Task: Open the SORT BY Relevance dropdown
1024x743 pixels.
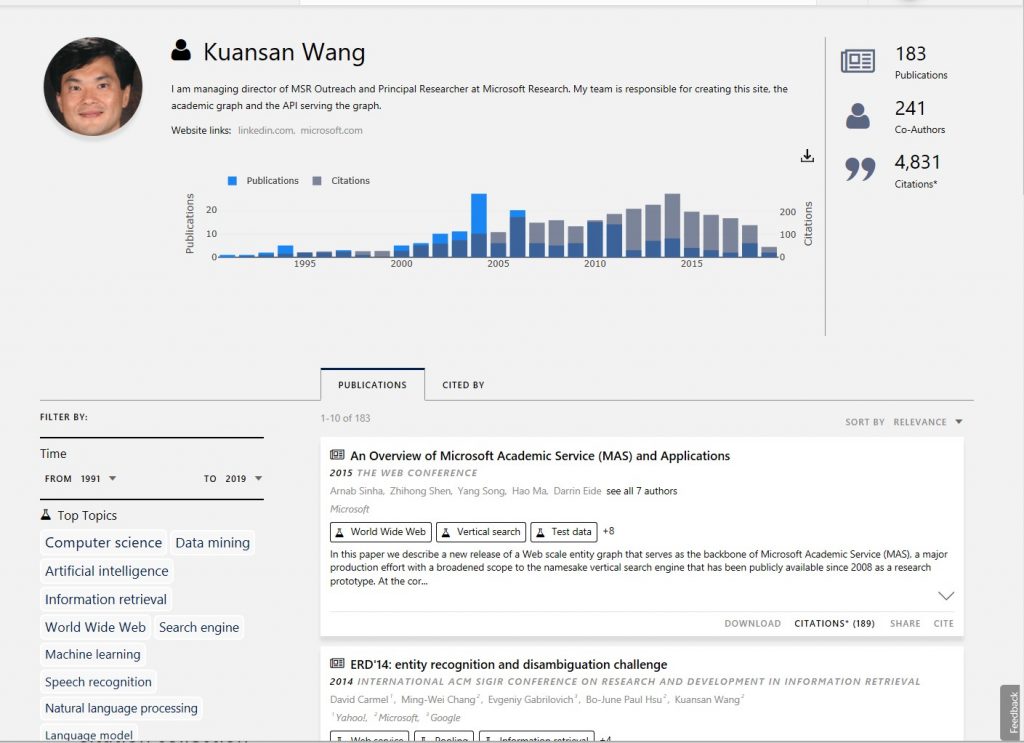Action: [918, 422]
